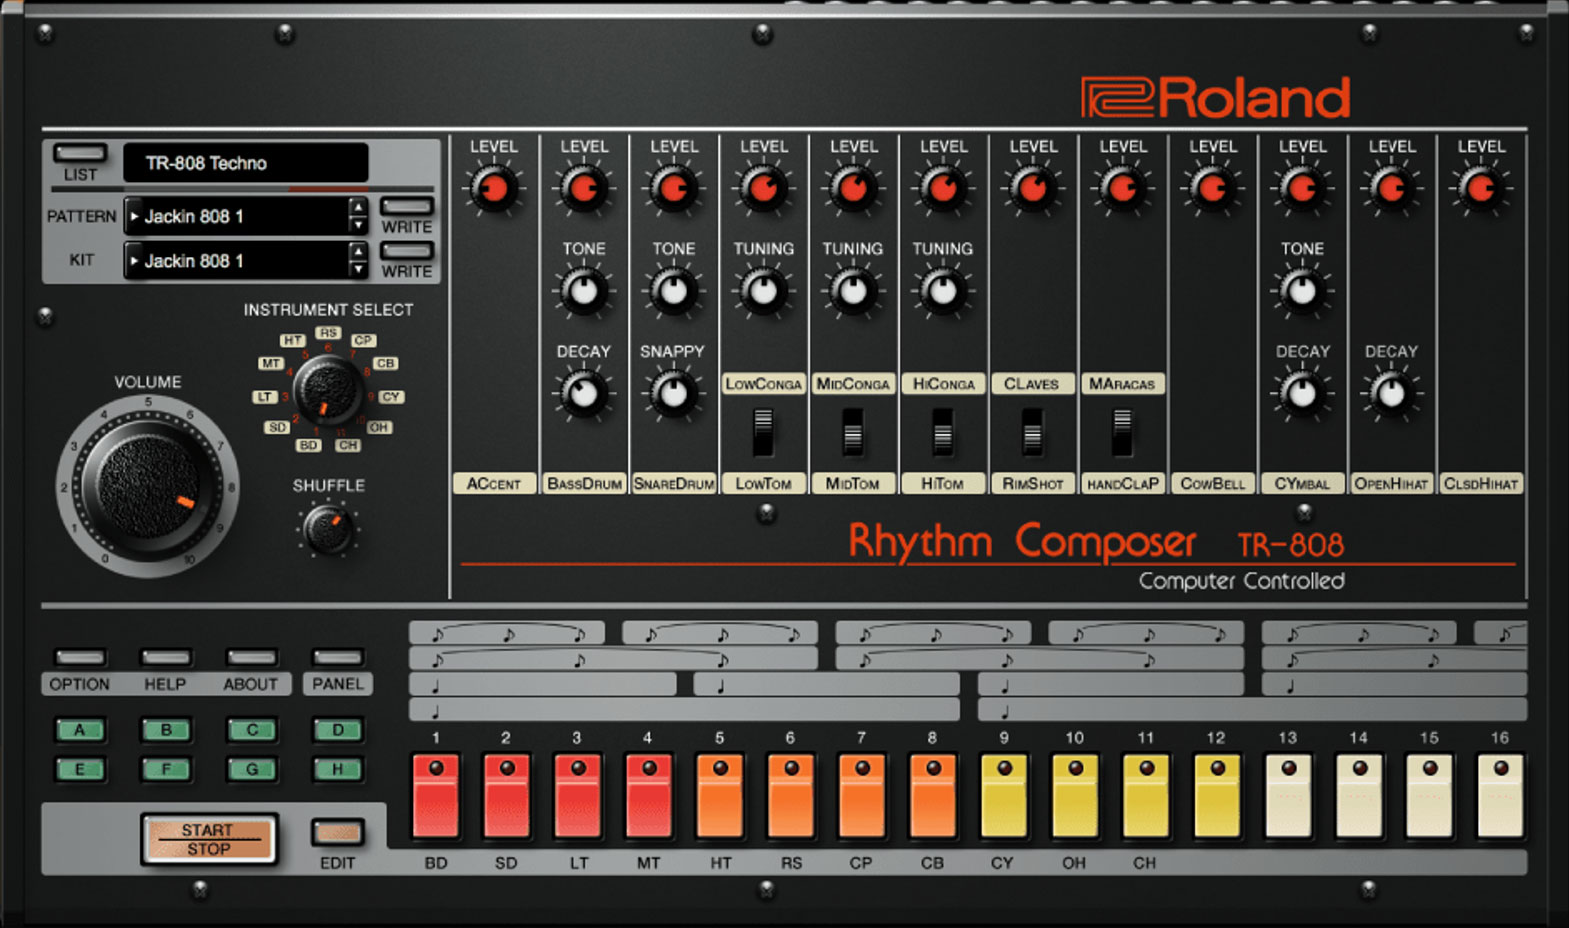Viewport: 1569px width, 928px height.
Task: Click the Snare Drum Snappy knob
Action: coord(673,393)
